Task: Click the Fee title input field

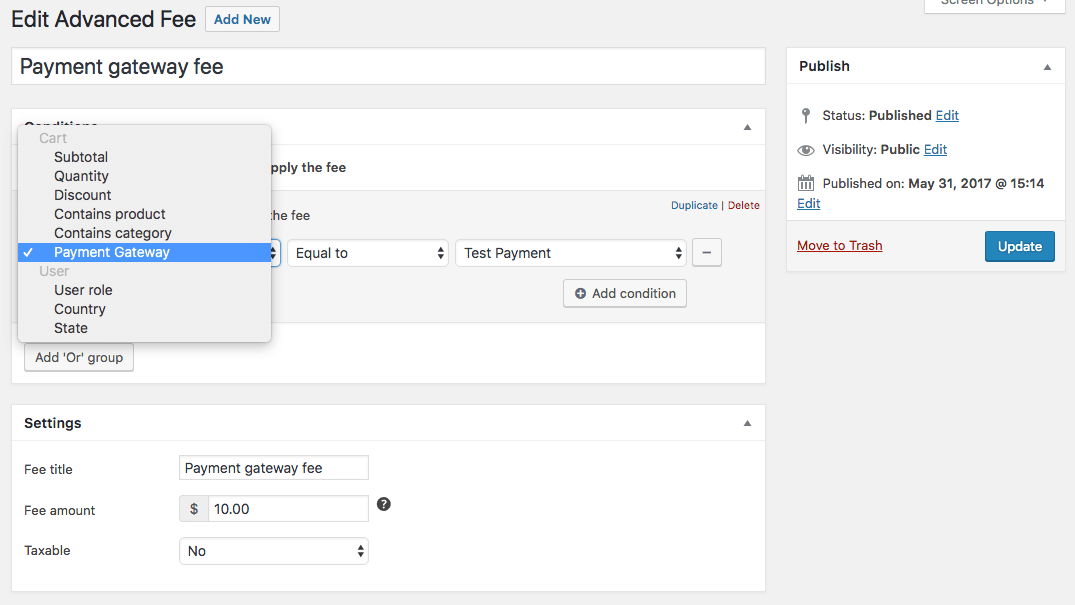Action: click(x=274, y=468)
